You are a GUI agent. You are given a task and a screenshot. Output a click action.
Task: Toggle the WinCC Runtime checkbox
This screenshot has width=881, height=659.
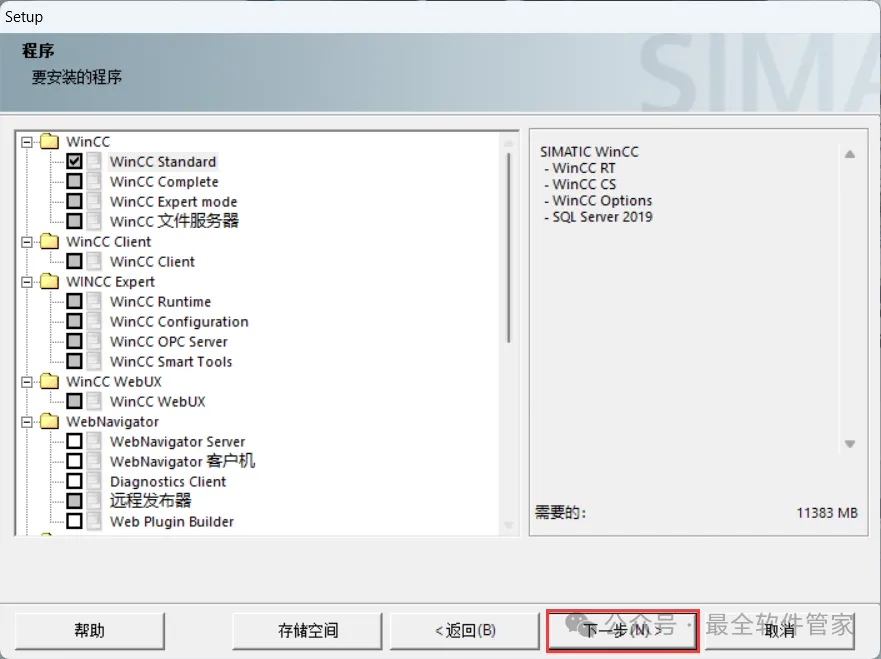(74, 301)
